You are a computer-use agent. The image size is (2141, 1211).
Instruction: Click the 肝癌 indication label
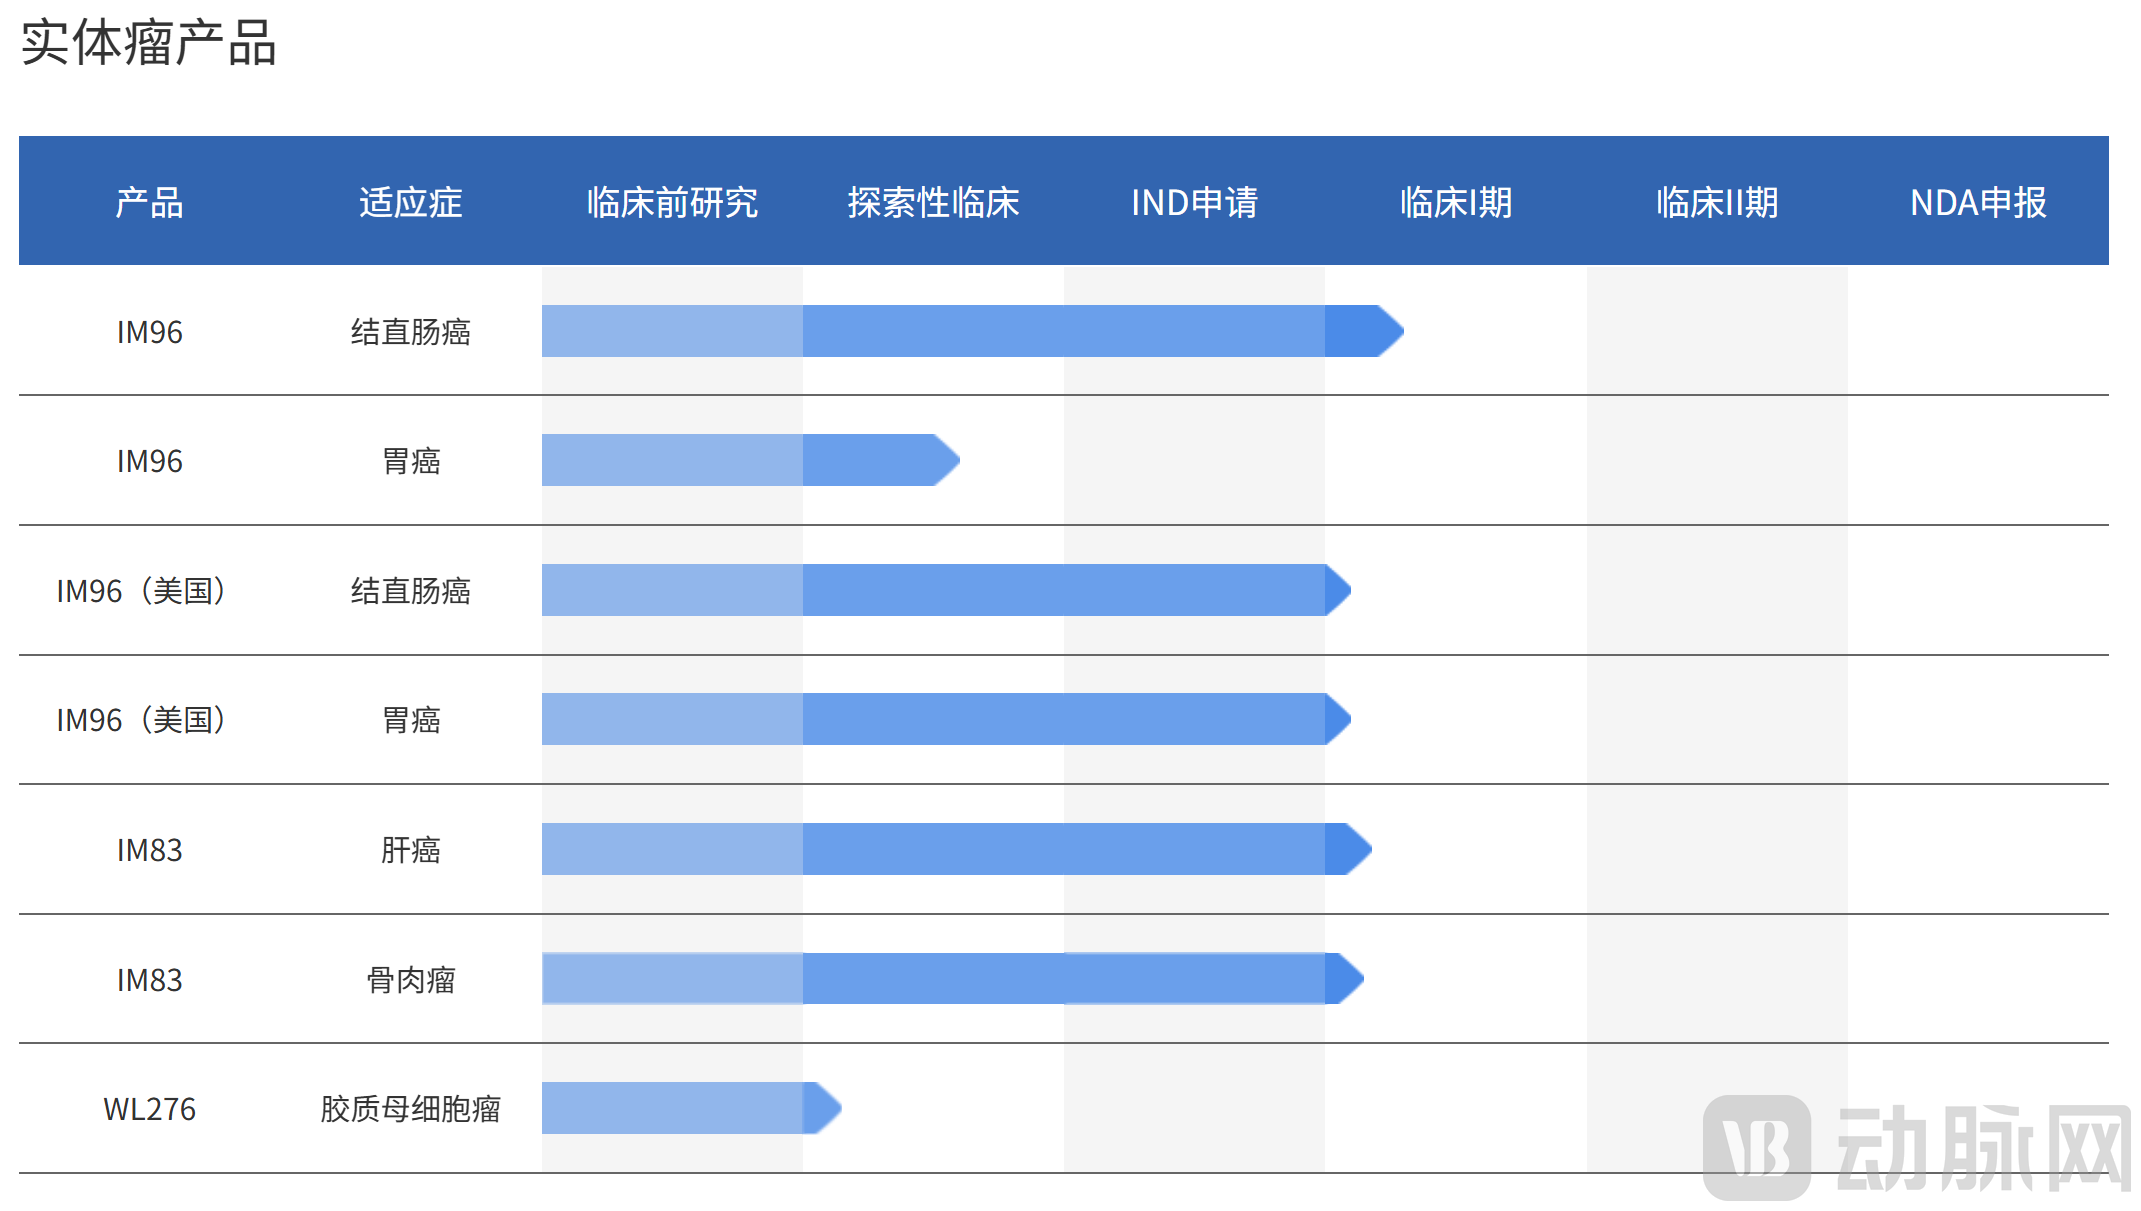coord(410,850)
